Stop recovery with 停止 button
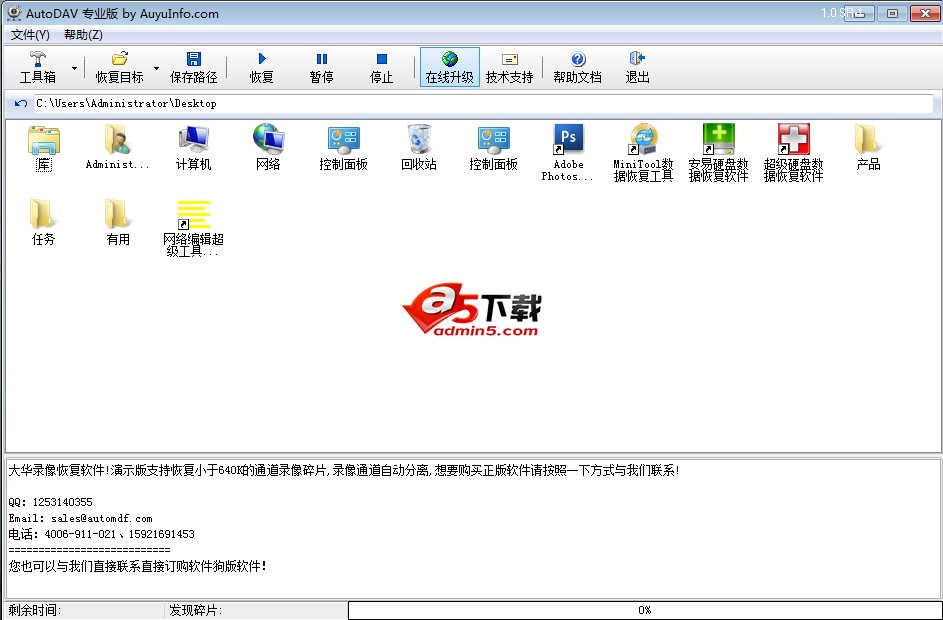This screenshot has width=943, height=620. [x=381, y=67]
